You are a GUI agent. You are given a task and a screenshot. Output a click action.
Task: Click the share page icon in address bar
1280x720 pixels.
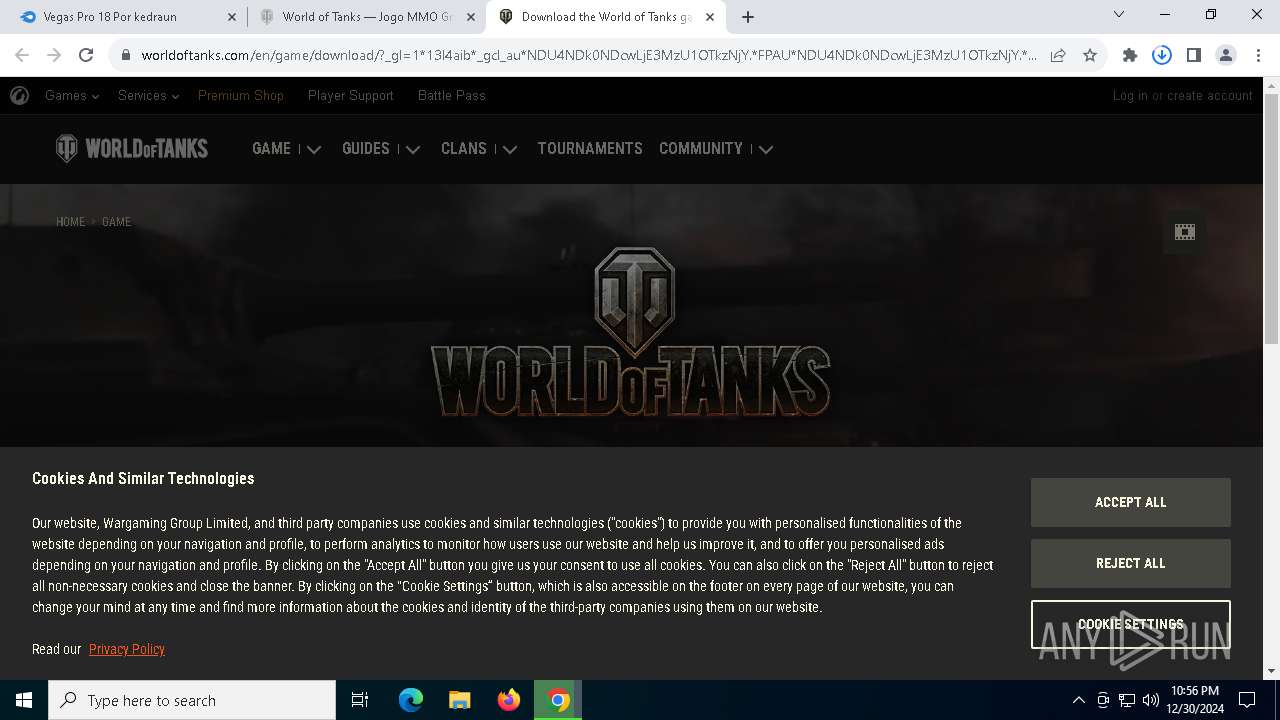(1058, 55)
